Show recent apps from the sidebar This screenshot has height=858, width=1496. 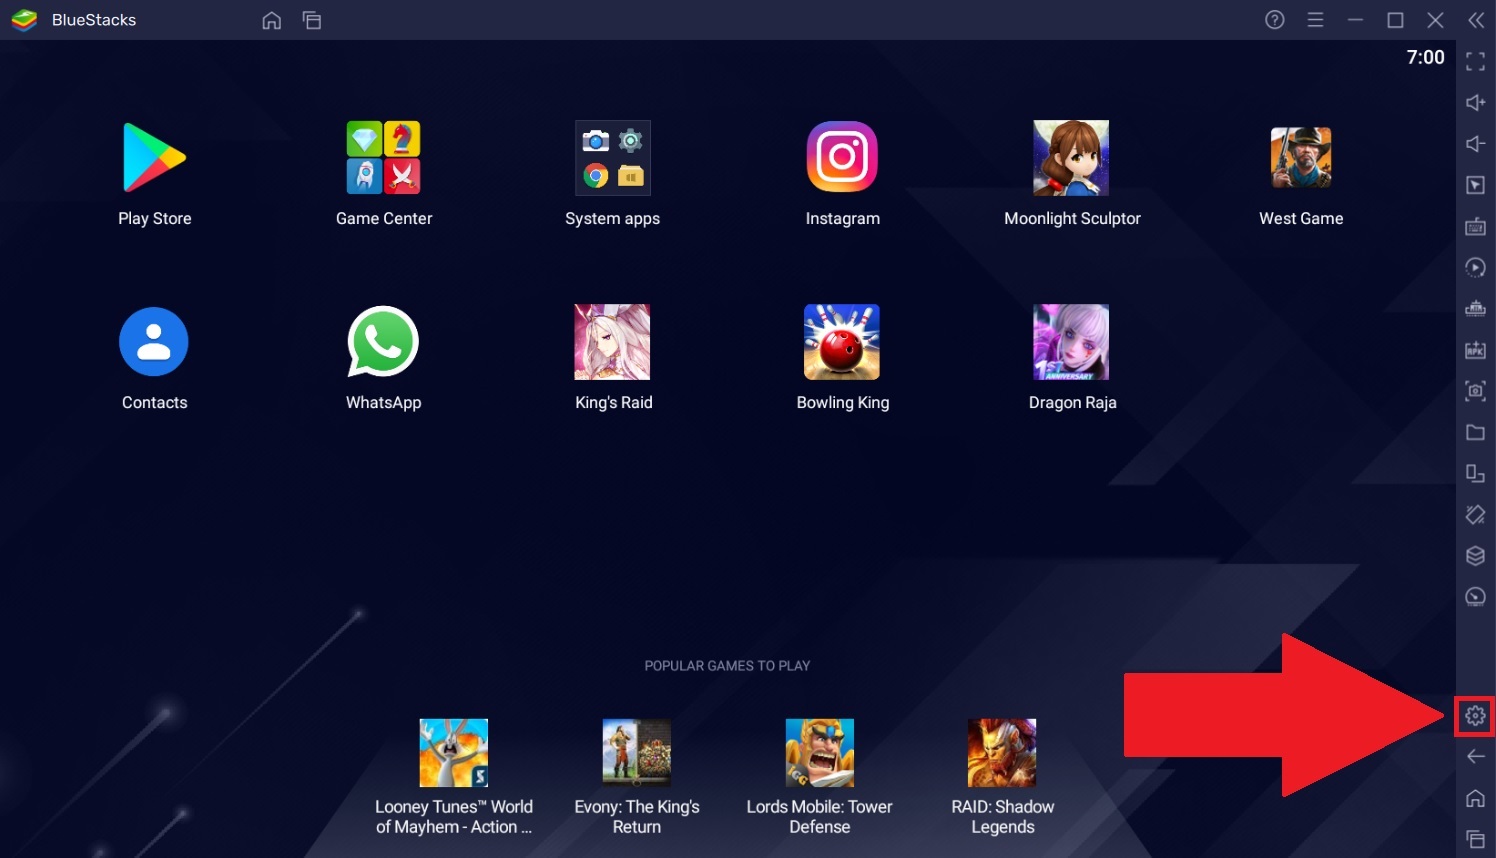click(x=1475, y=839)
